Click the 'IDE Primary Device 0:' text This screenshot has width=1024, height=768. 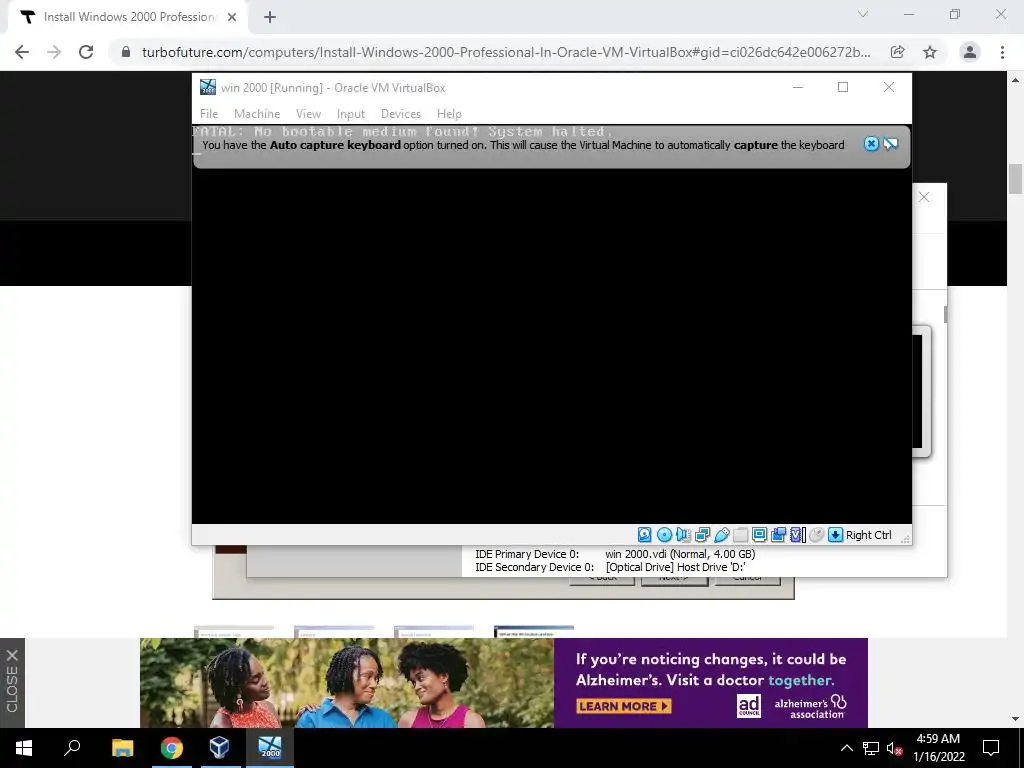click(x=527, y=554)
